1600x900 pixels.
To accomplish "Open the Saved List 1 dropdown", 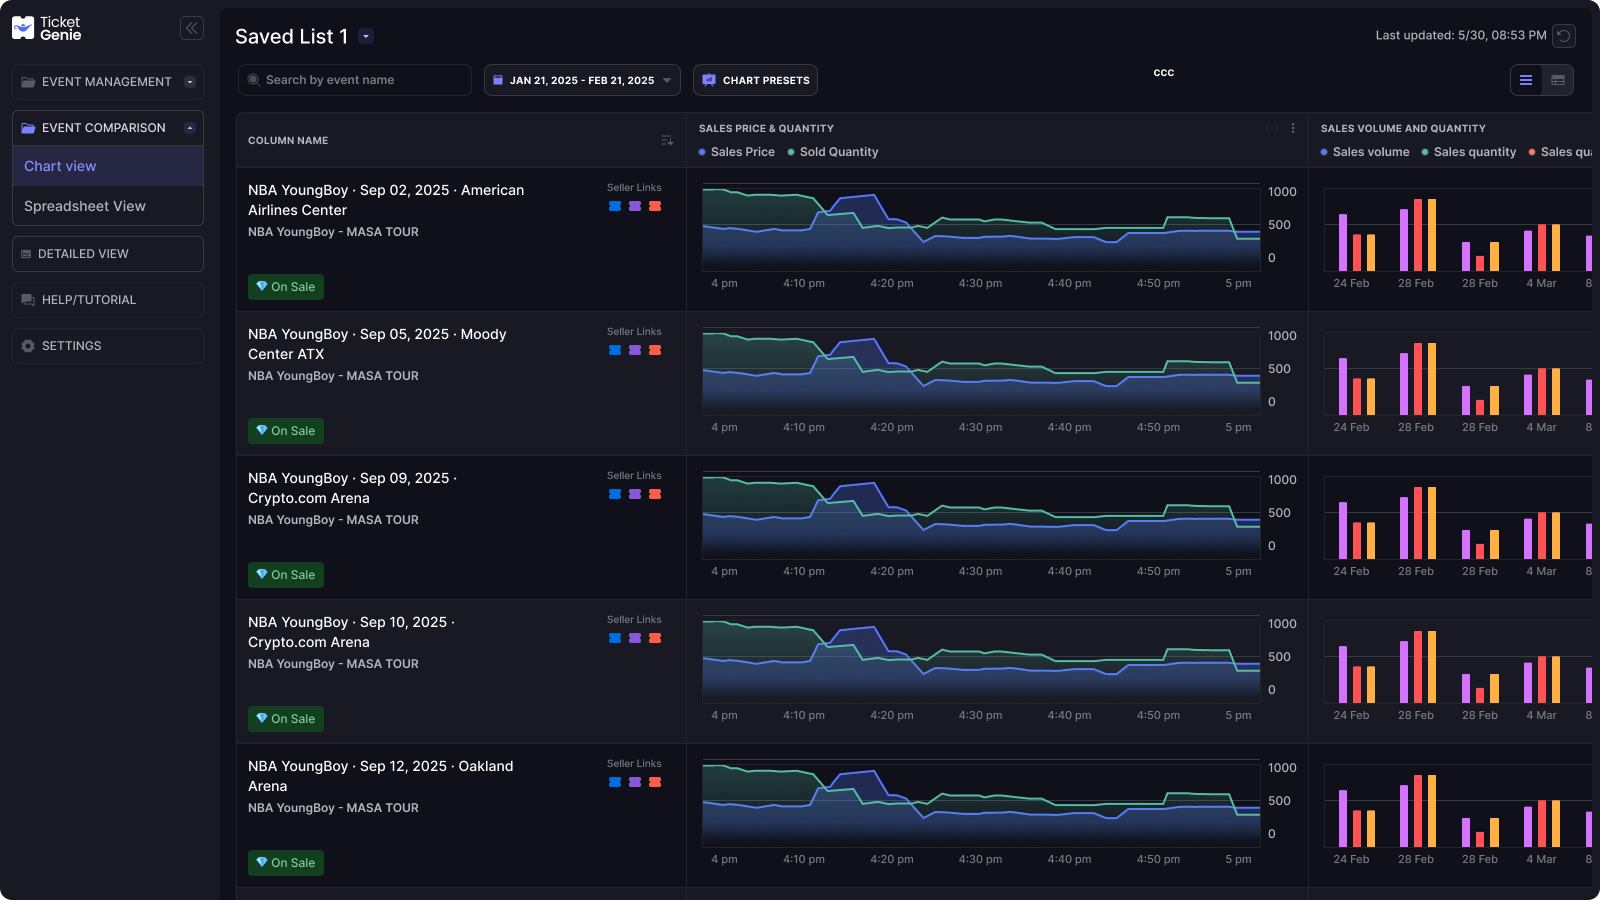I will tap(366, 36).
